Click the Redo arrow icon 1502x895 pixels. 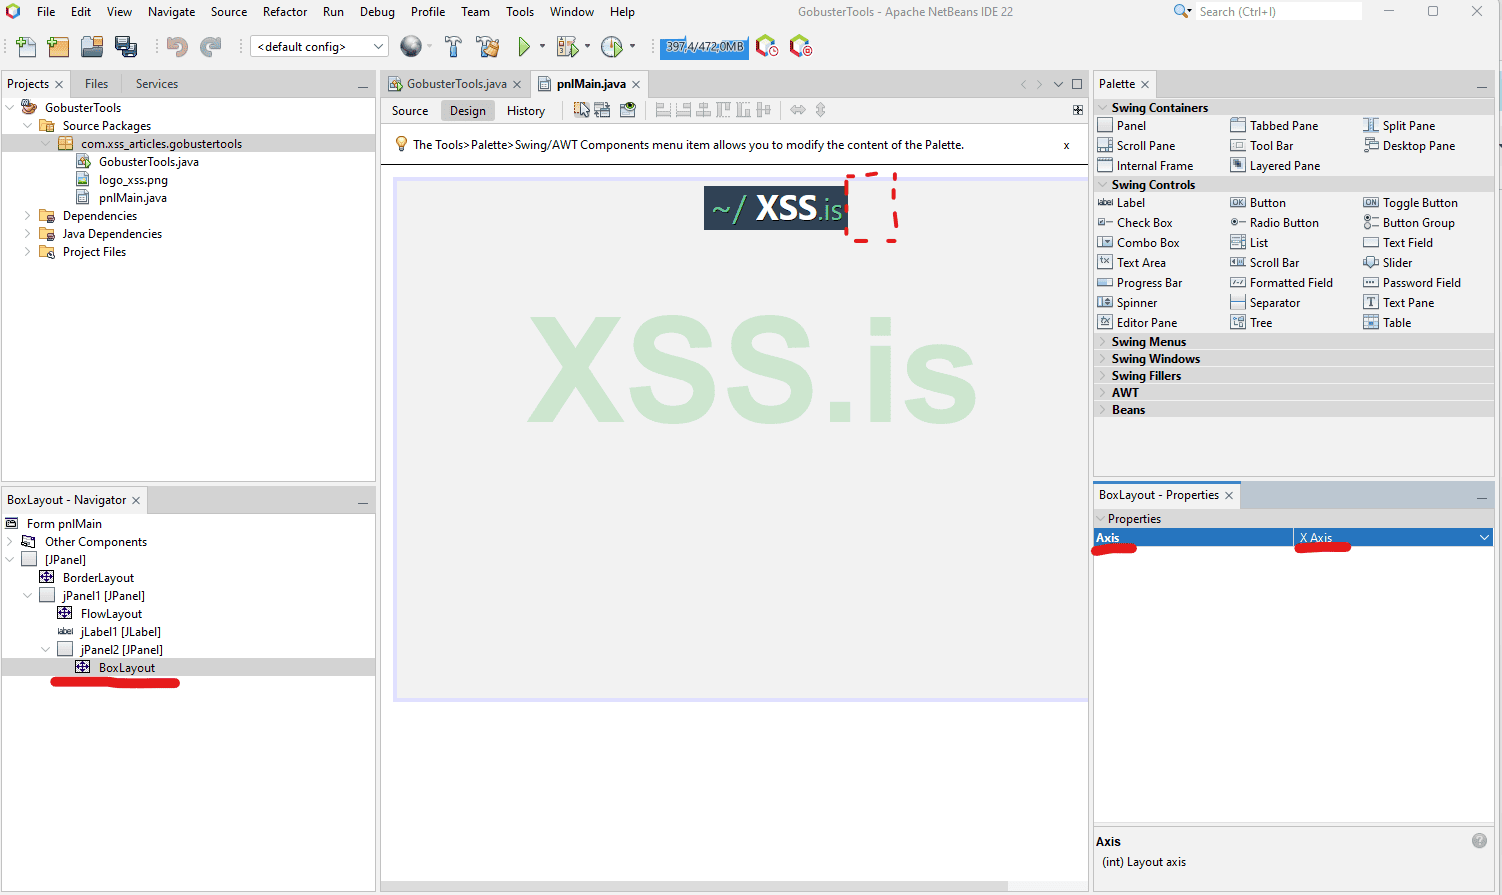211,46
